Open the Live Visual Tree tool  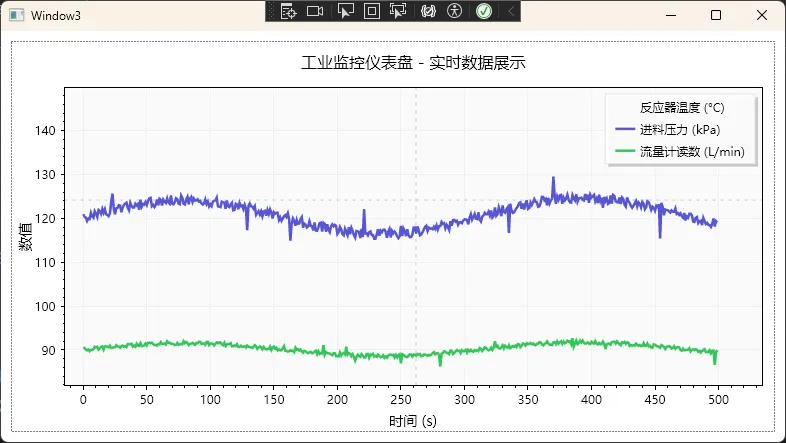[x=289, y=11]
